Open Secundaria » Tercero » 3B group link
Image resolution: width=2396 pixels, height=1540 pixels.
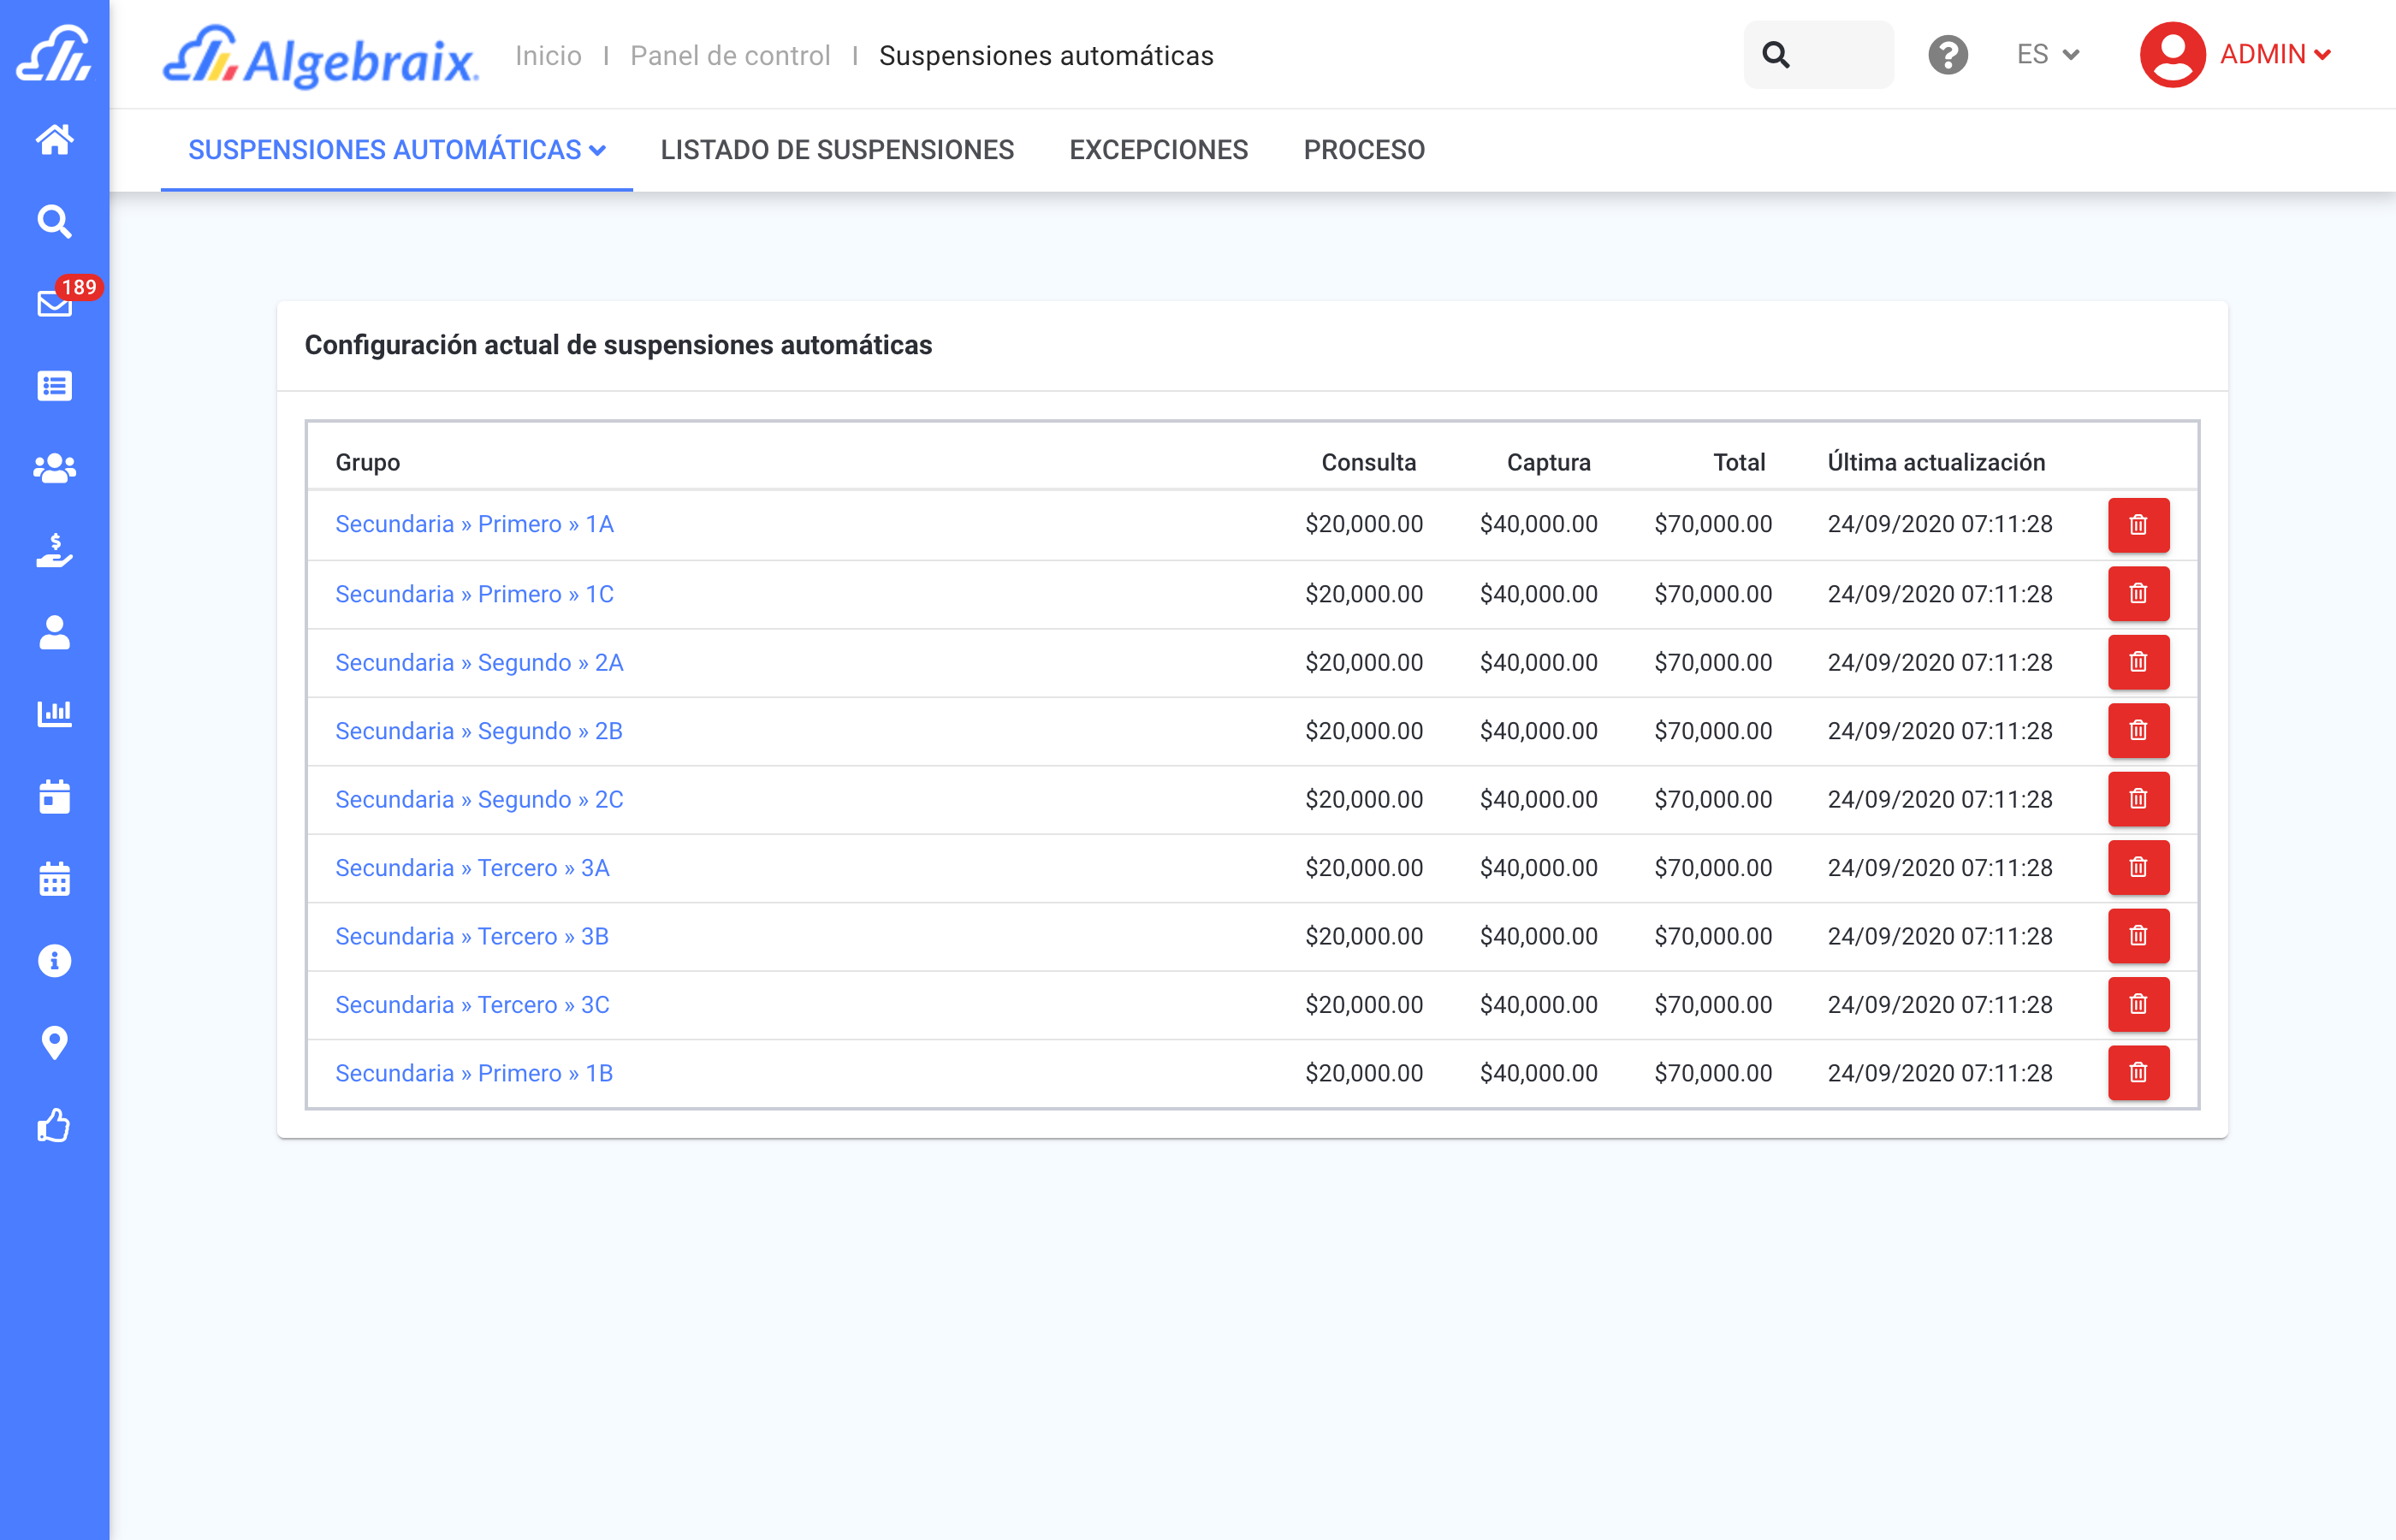click(472, 936)
